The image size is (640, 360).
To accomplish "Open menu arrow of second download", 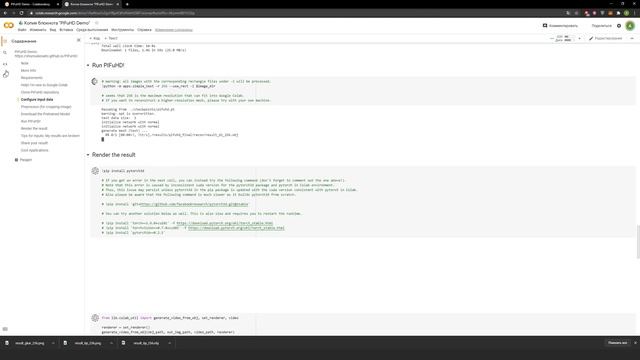I will (111, 343).
